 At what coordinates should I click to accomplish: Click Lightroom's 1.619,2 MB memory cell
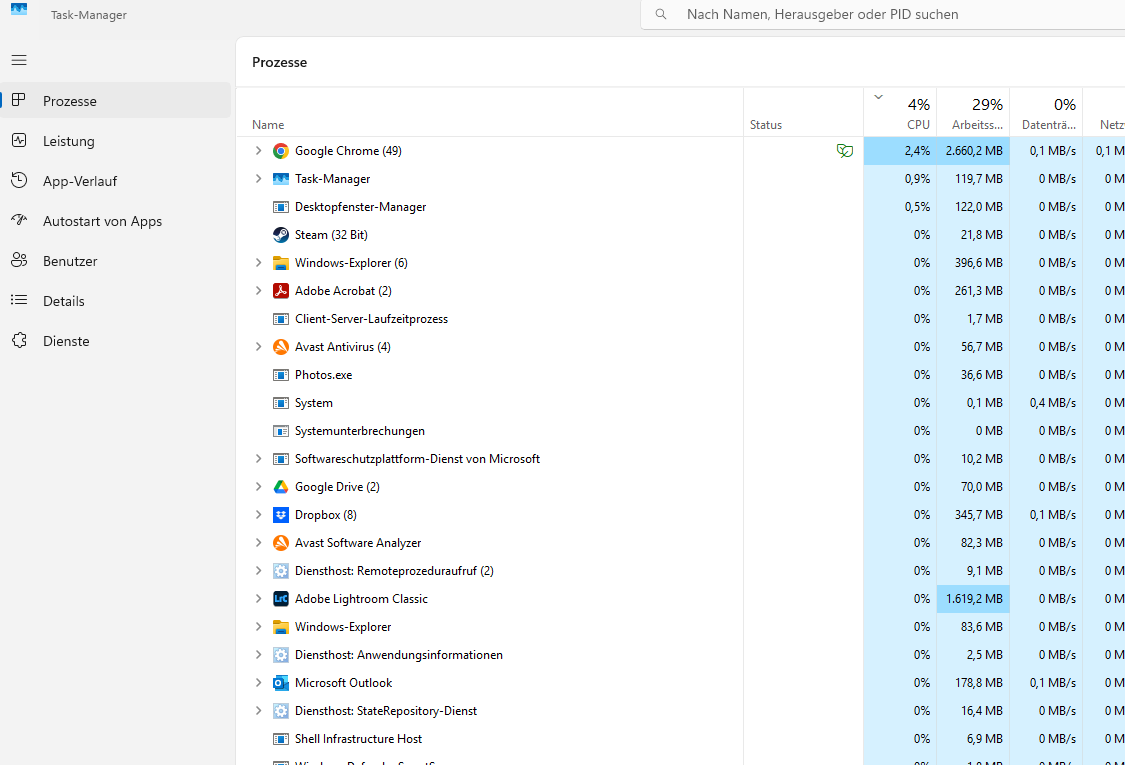click(973, 599)
